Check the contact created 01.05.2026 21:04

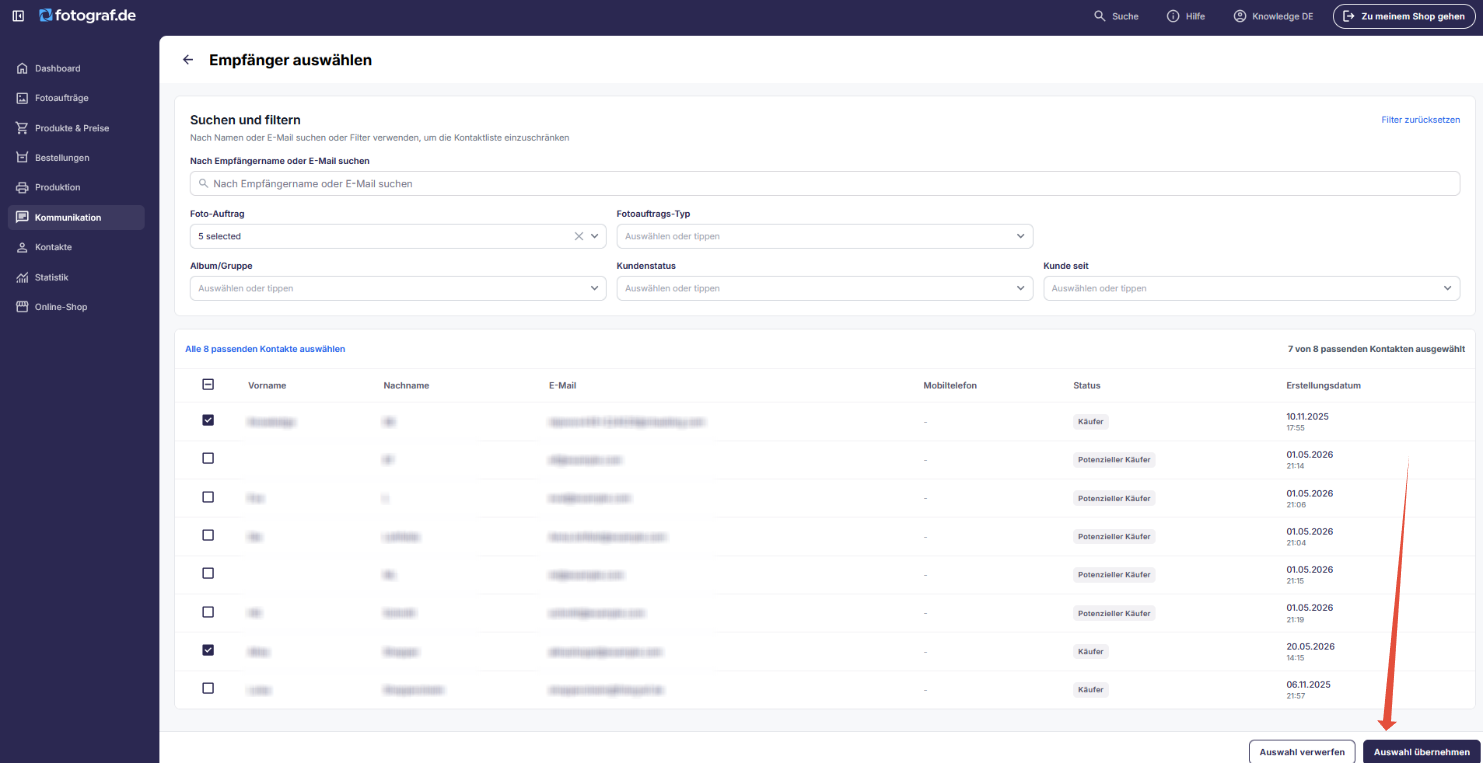(x=208, y=535)
